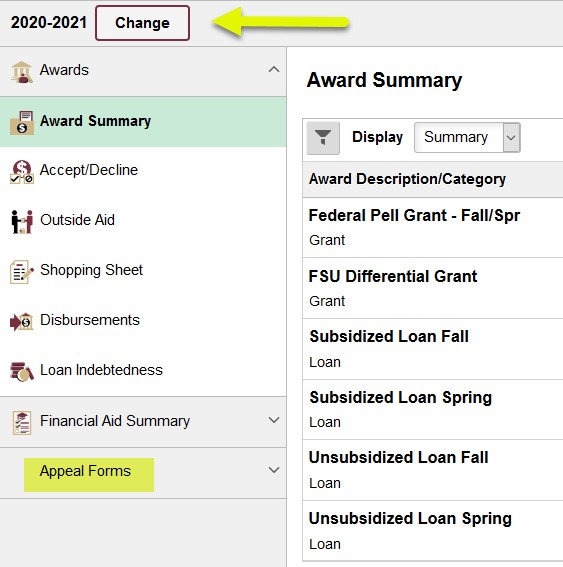This screenshot has width=563, height=567.
Task: Collapse the Awards section chevron
Action: tap(274, 69)
